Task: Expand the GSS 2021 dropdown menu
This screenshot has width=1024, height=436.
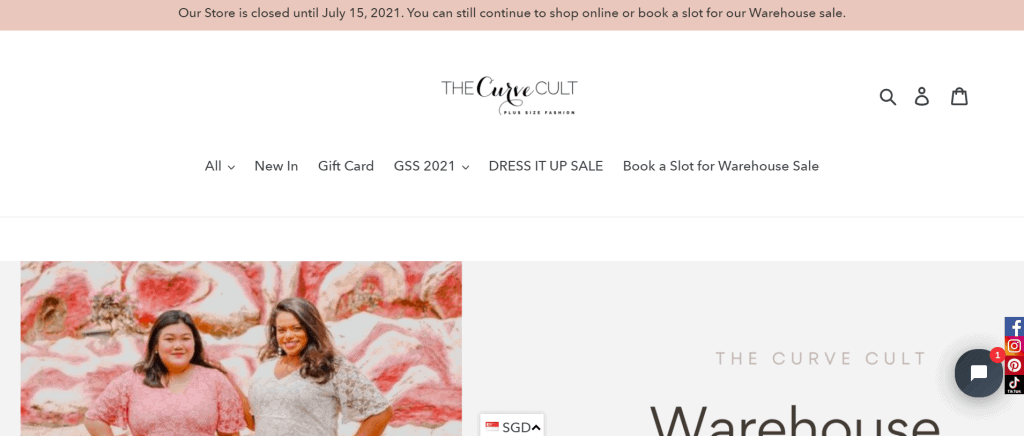Action: tap(431, 166)
